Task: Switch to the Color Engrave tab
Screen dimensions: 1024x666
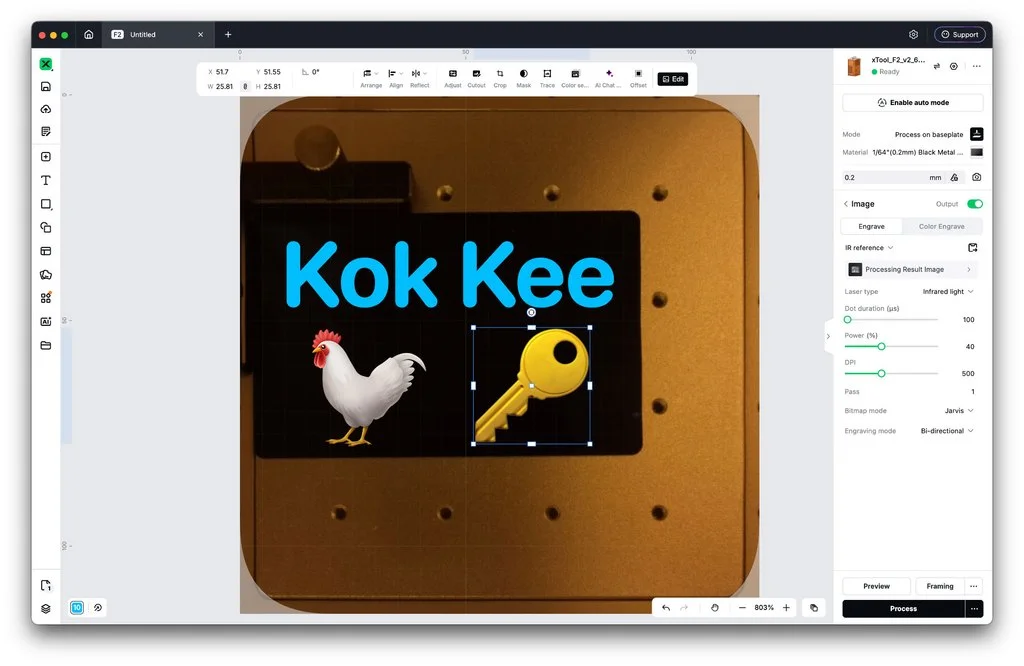Action: pos(941,227)
